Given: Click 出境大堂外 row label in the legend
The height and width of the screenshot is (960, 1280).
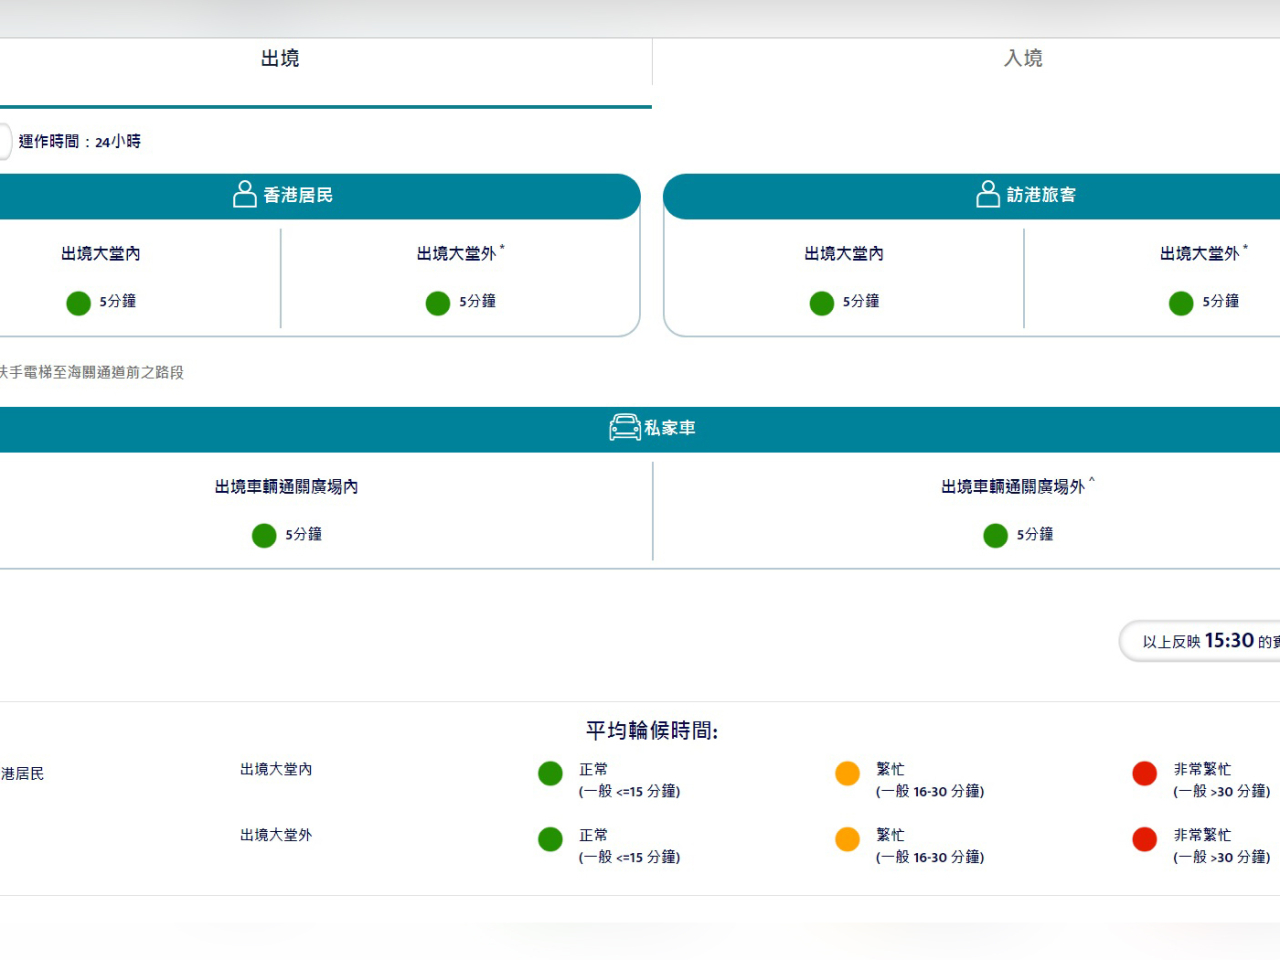Looking at the screenshot, I should click(276, 835).
